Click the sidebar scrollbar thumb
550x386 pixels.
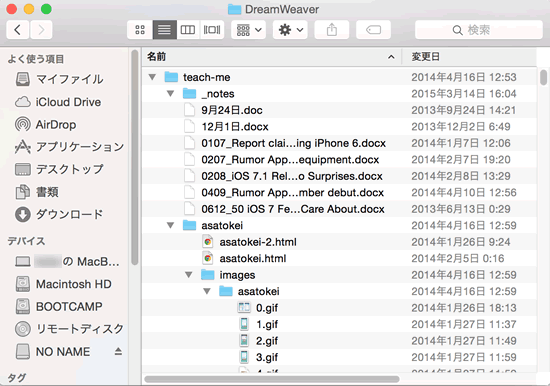click(134, 158)
